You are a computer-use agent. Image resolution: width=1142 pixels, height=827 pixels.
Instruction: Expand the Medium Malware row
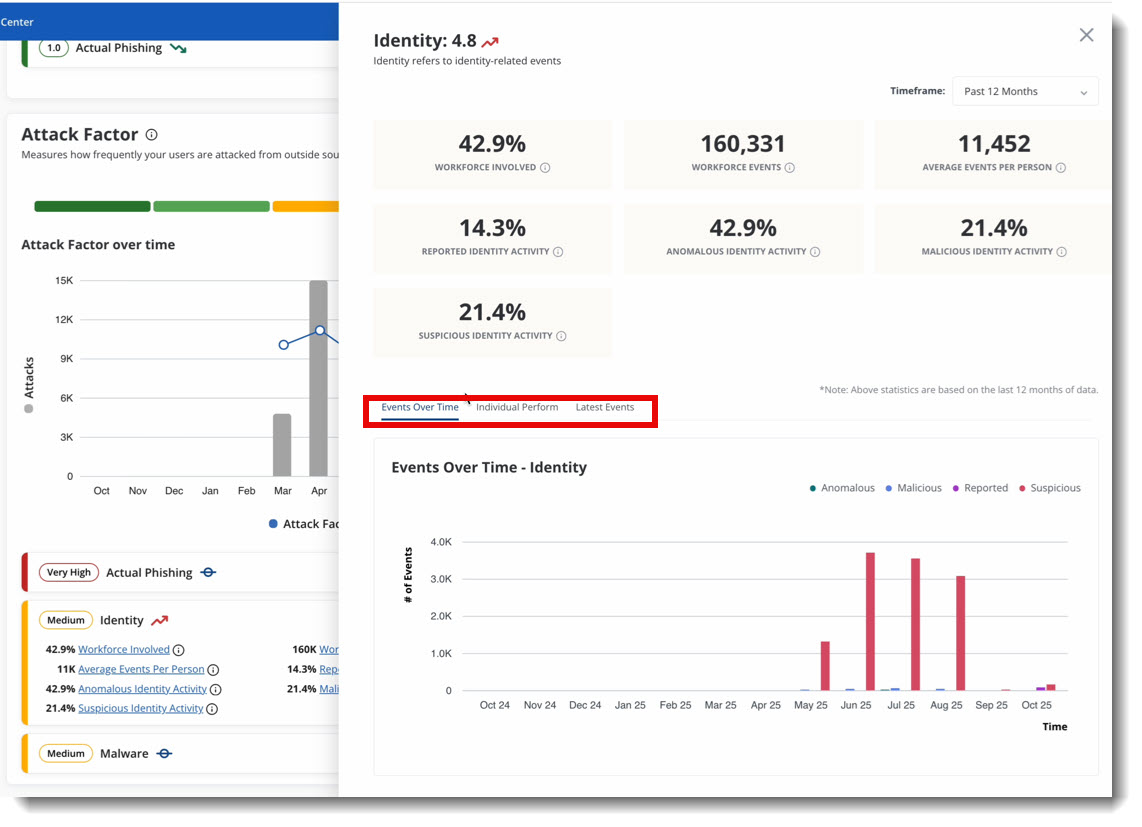click(x=124, y=753)
